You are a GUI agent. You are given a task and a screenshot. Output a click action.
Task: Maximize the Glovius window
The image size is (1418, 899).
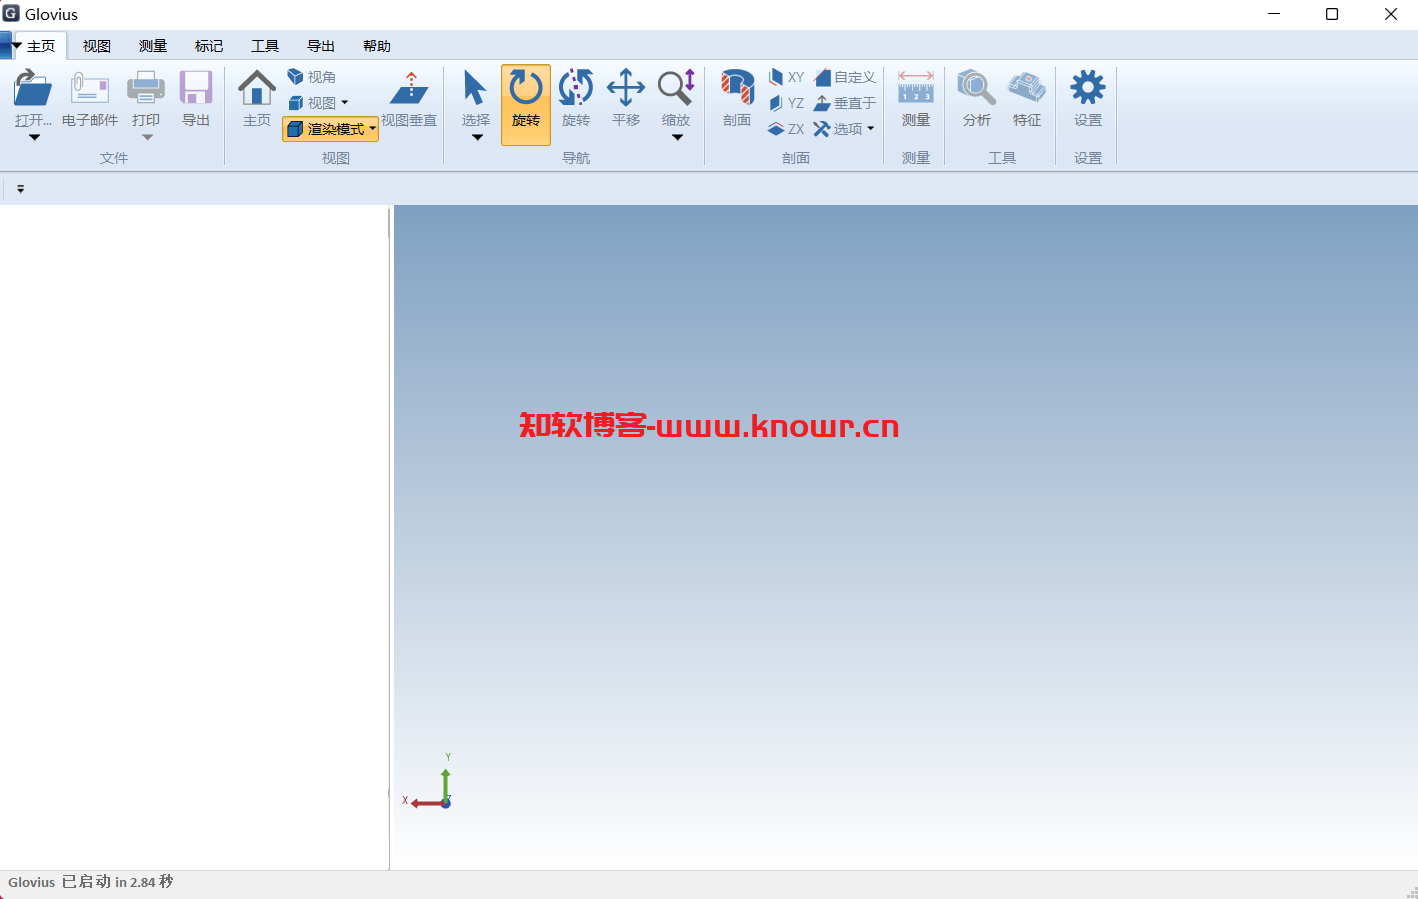(x=1332, y=14)
